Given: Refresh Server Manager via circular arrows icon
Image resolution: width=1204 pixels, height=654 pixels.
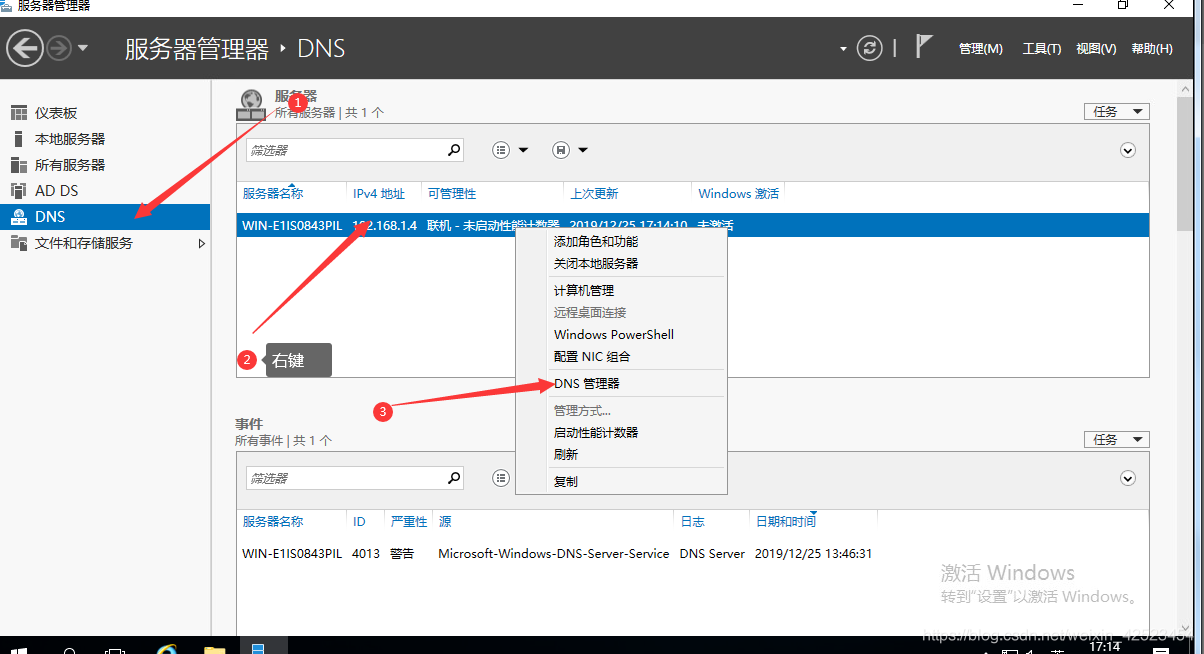Looking at the screenshot, I should (871, 48).
